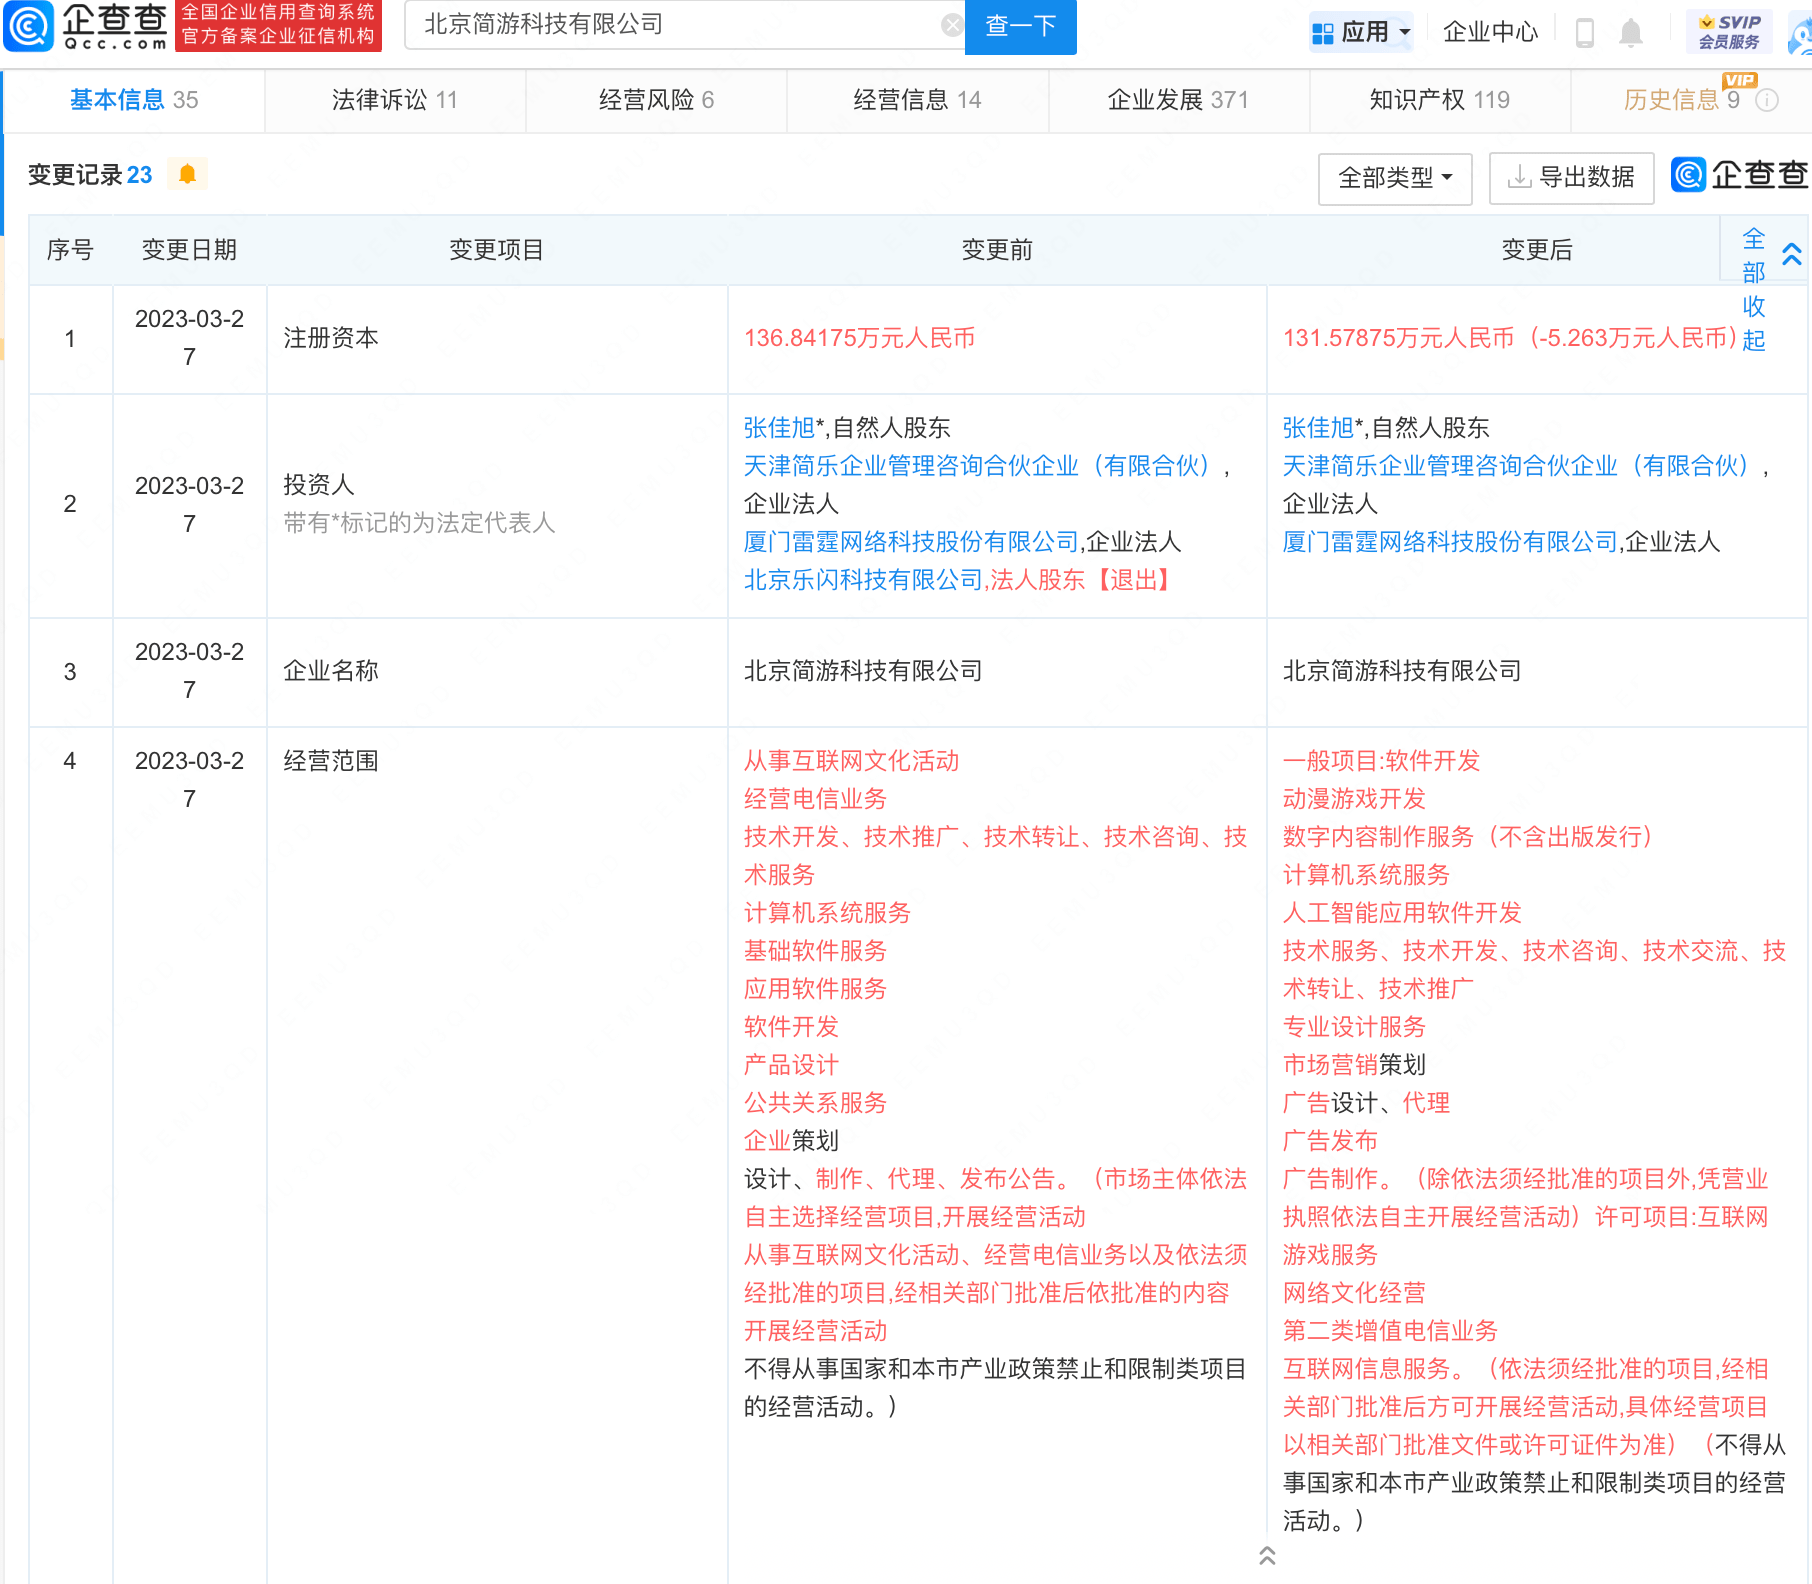Open the 全部类型 filter dropdown
Viewport: 1812px width, 1584px height.
[1395, 178]
